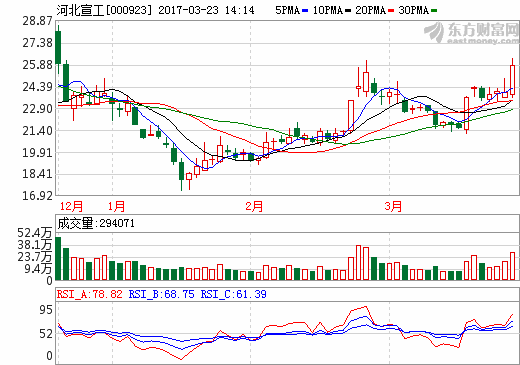
Task: Click the black 10PMA legend color swatch
Action: point(348,11)
